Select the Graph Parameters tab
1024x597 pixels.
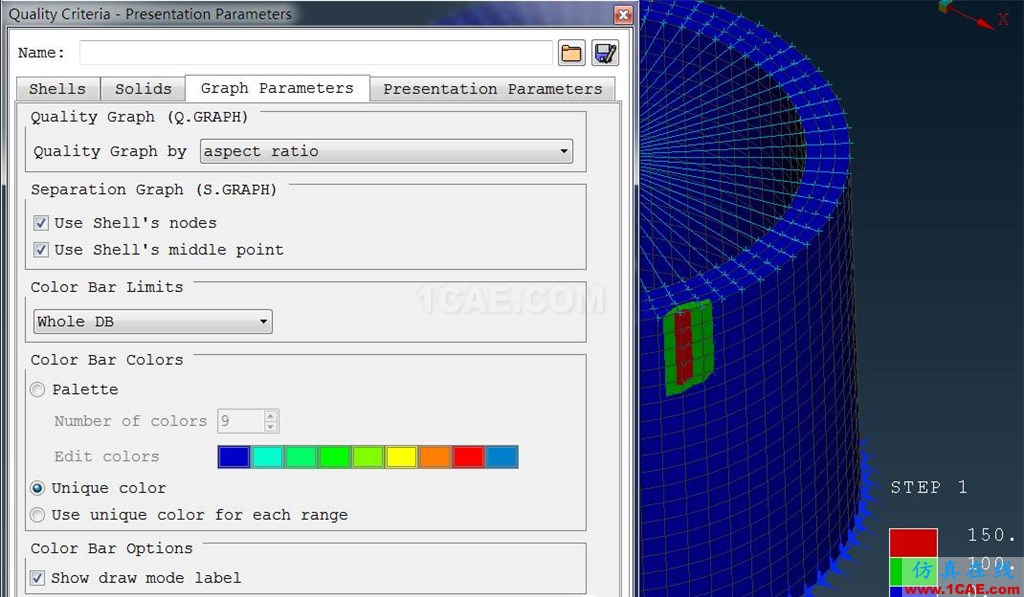277,88
